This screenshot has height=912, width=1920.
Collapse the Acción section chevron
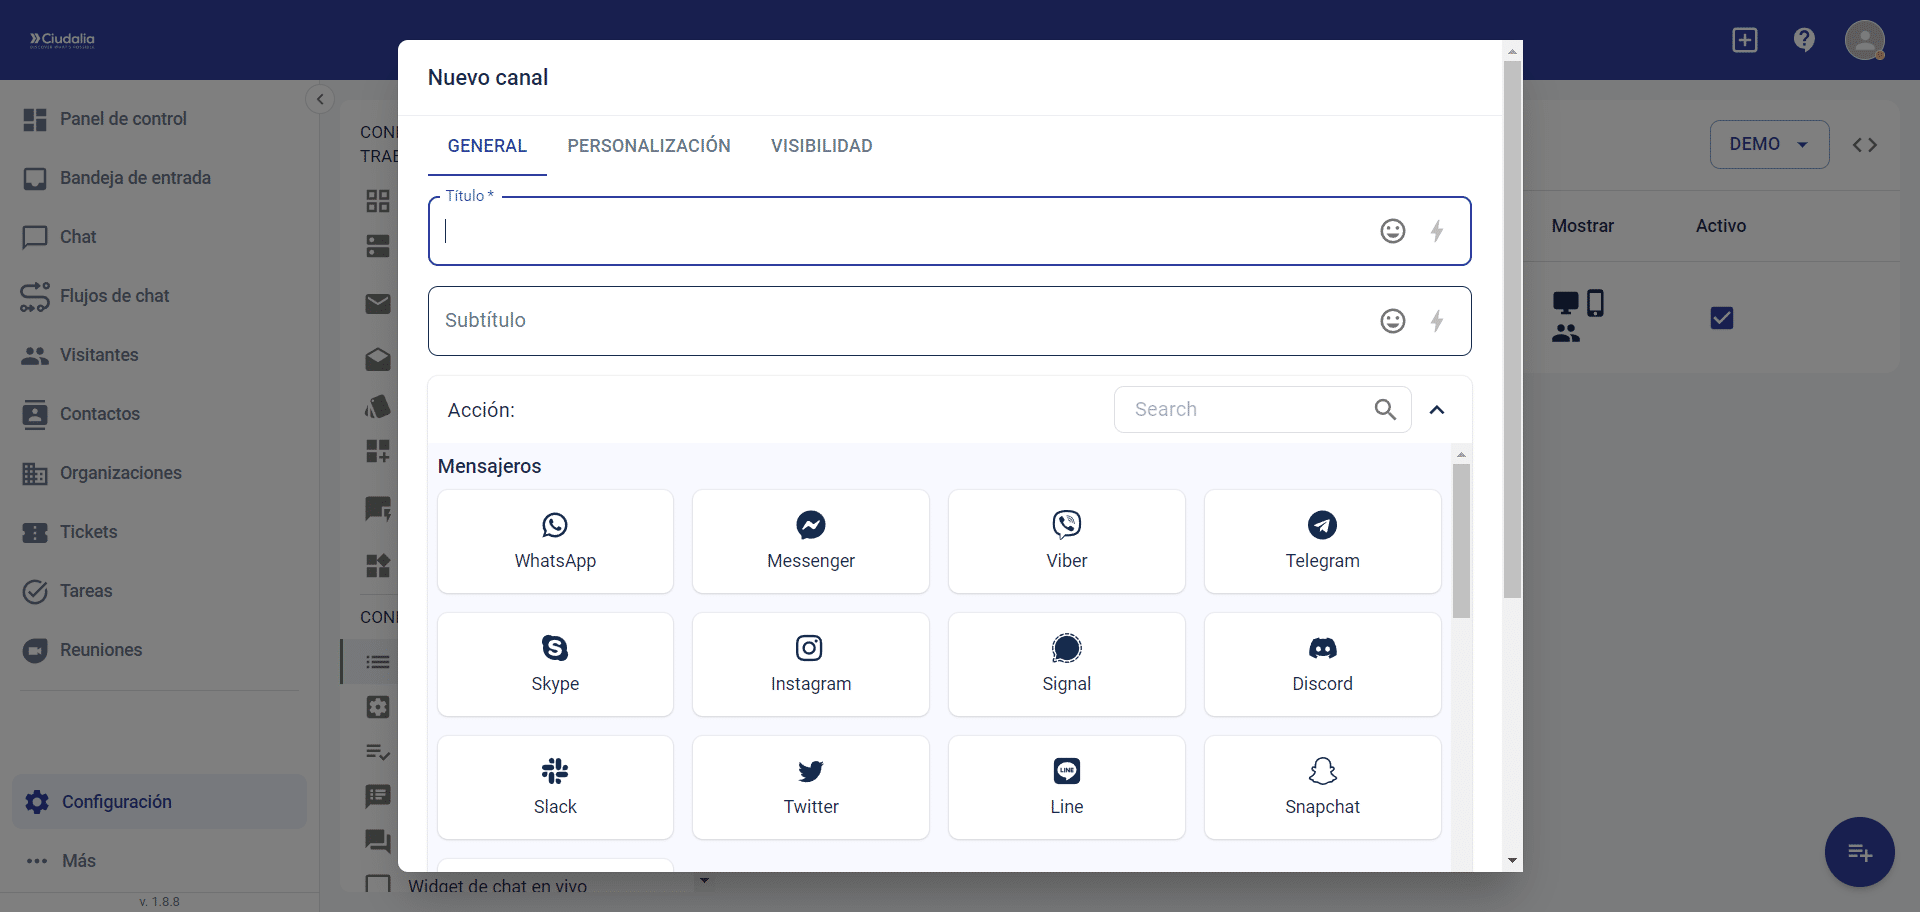[x=1437, y=410]
